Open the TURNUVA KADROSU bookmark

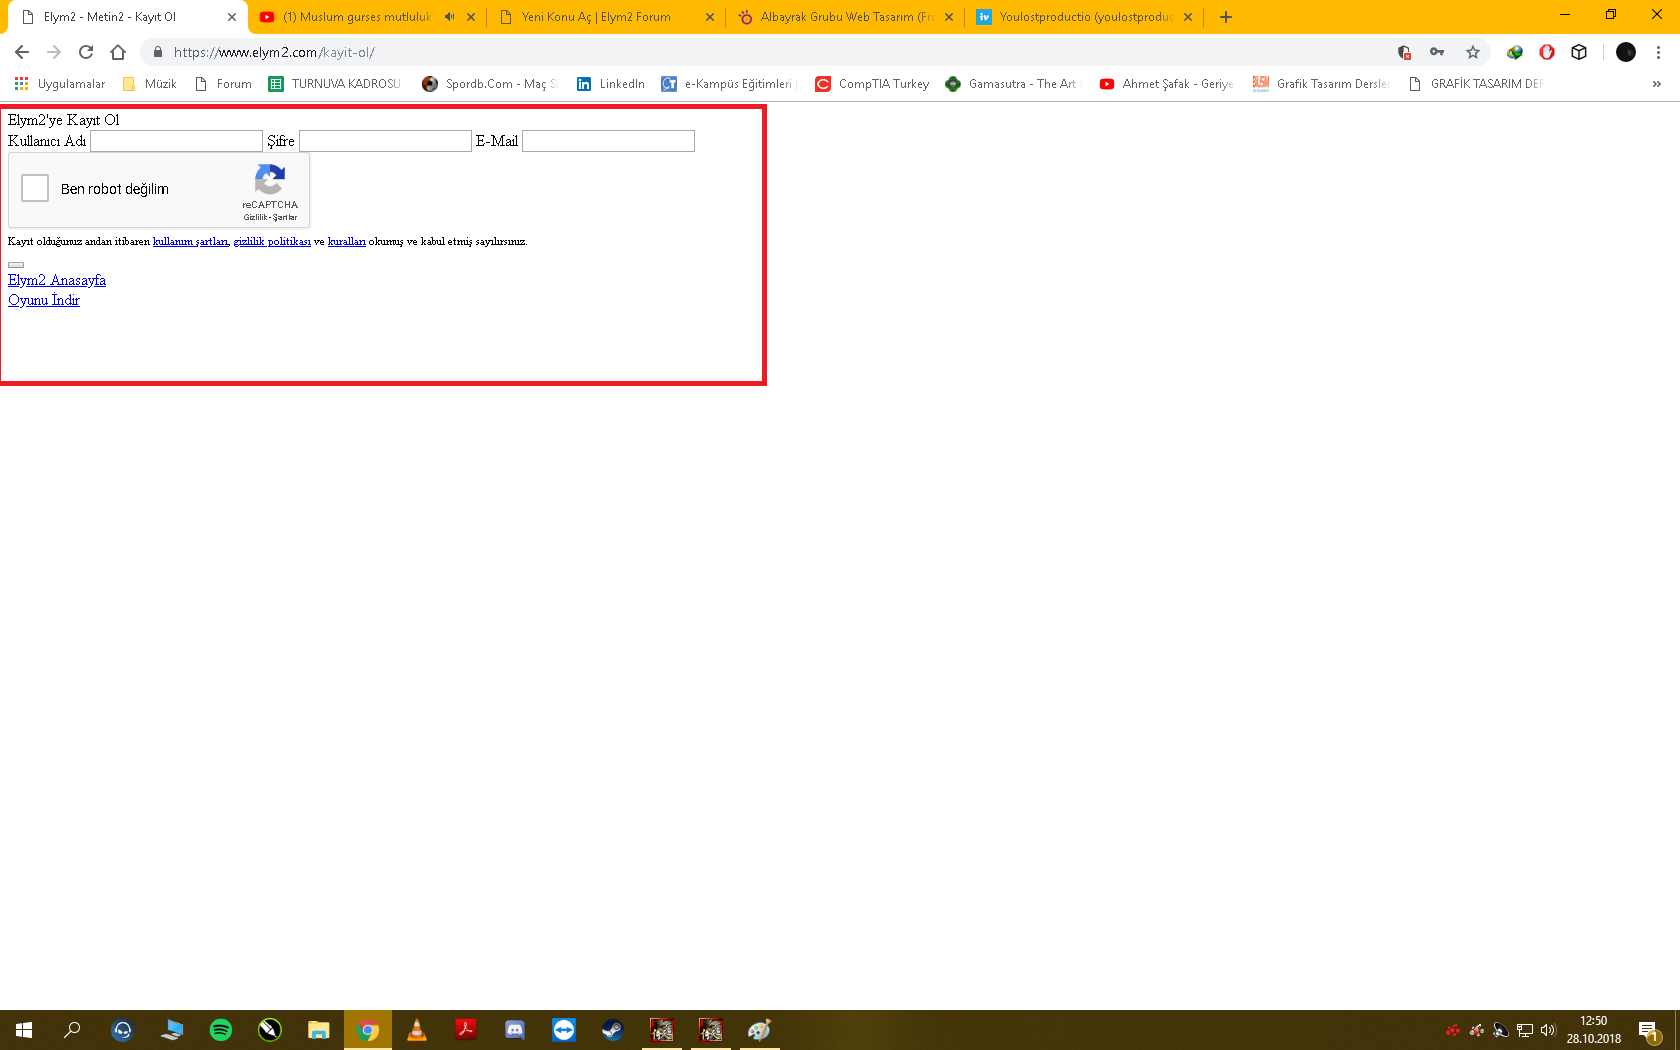coord(335,84)
